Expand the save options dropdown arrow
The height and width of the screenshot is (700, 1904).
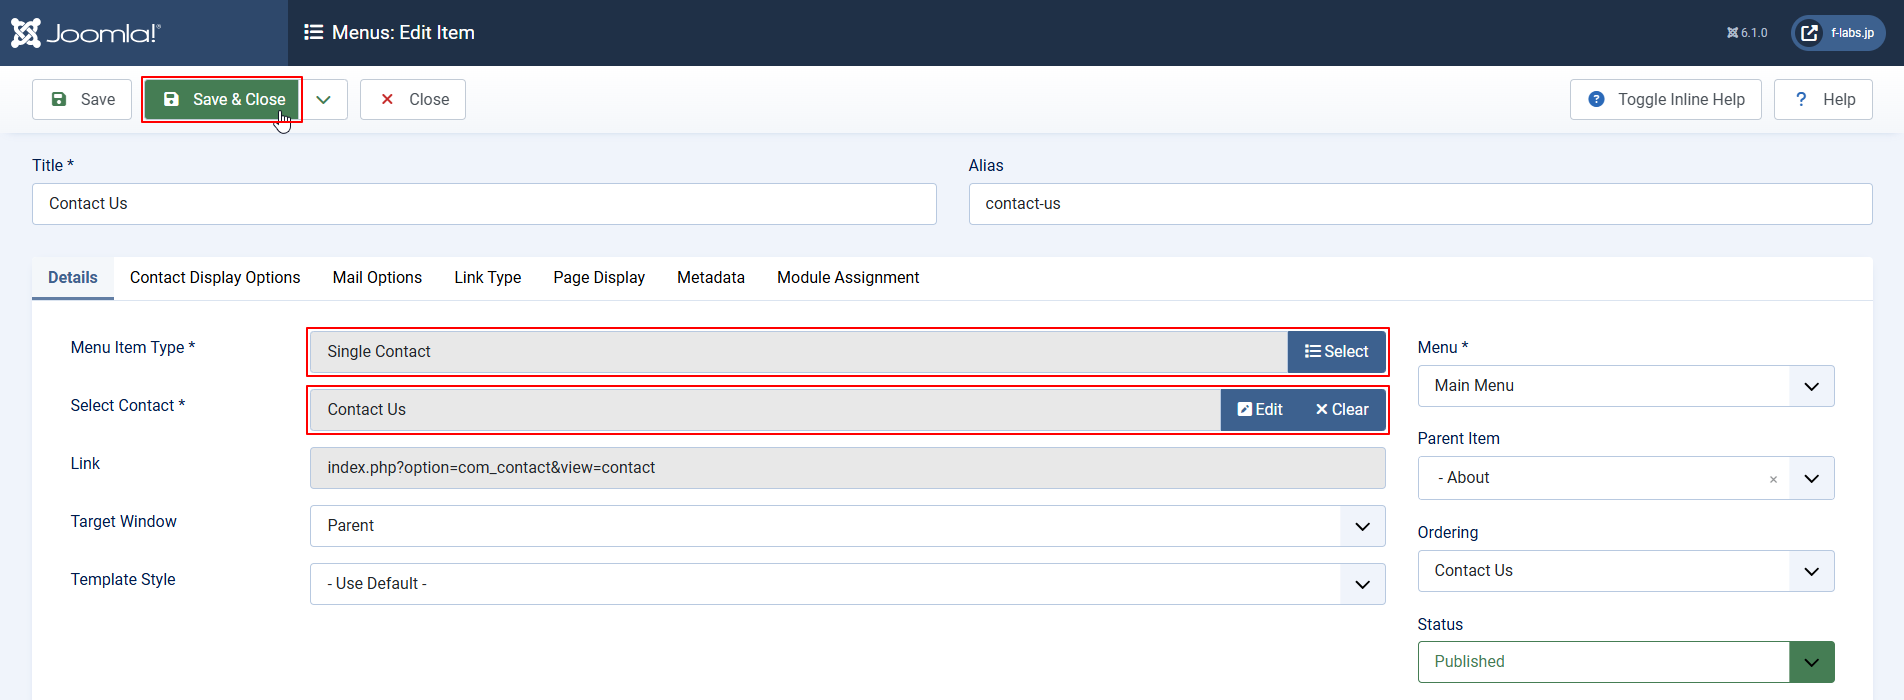[323, 99]
